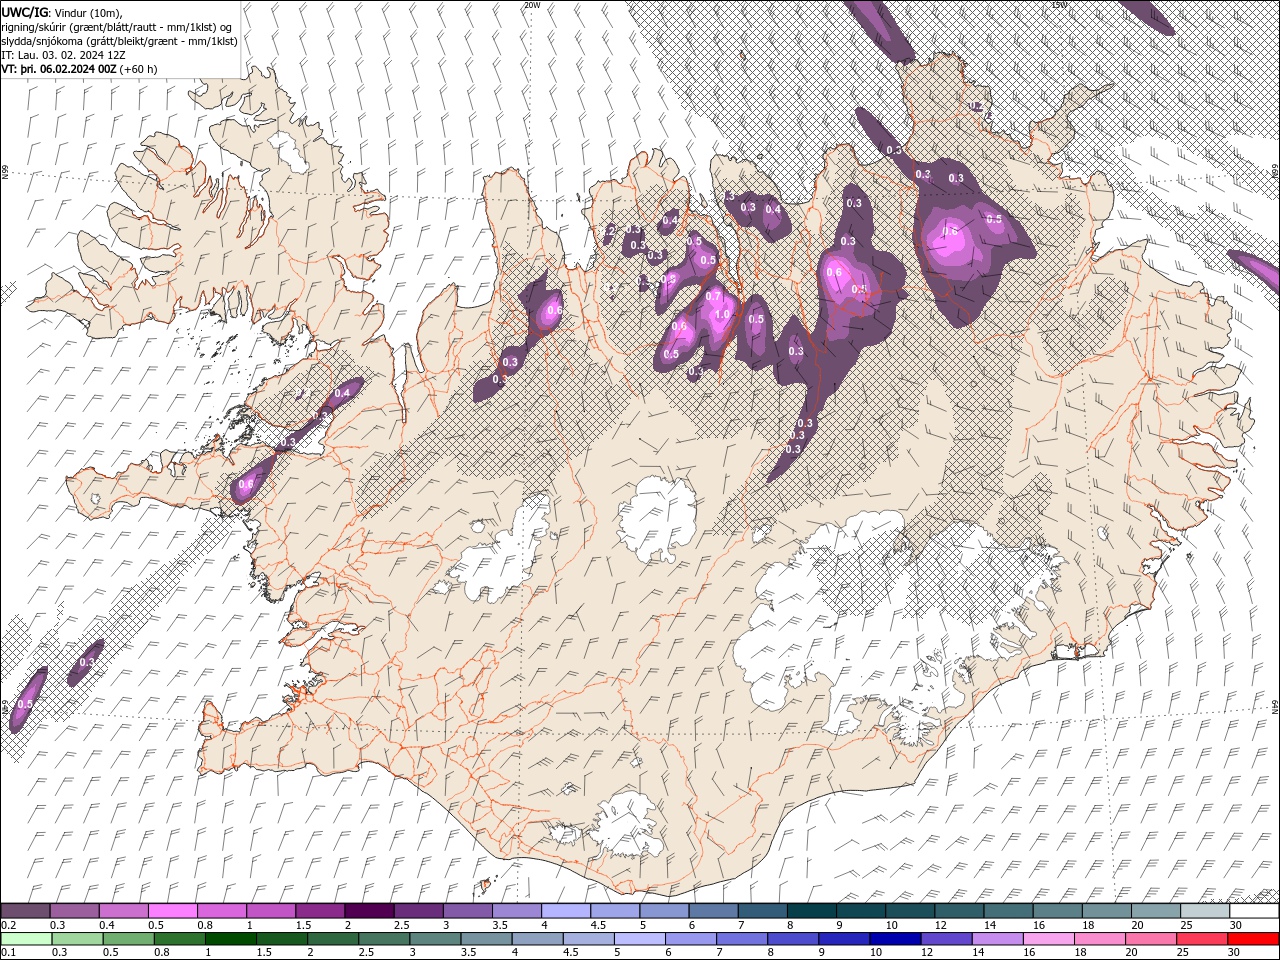Image resolution: width=1280 pixels, height=960 pixels.
Task: Click the 'slydda/snjókoma' legend description line
Action: point(119,41)
